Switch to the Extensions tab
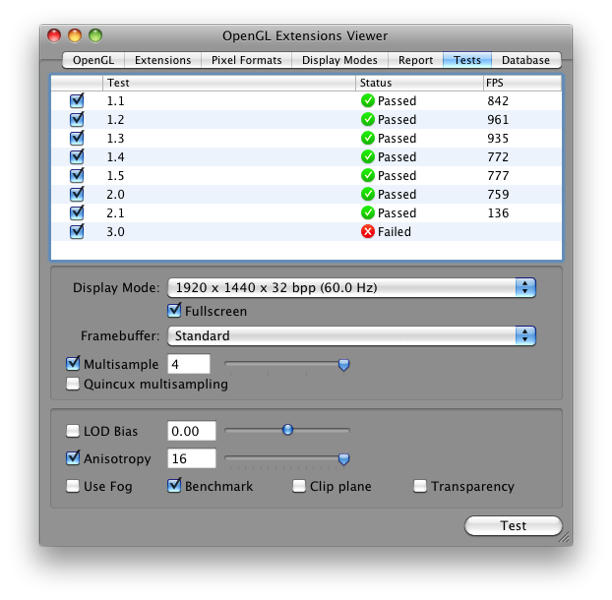Image resolution: width=612 pixels, height=600 pixels. pyautogui.click(x=163, y=60)
